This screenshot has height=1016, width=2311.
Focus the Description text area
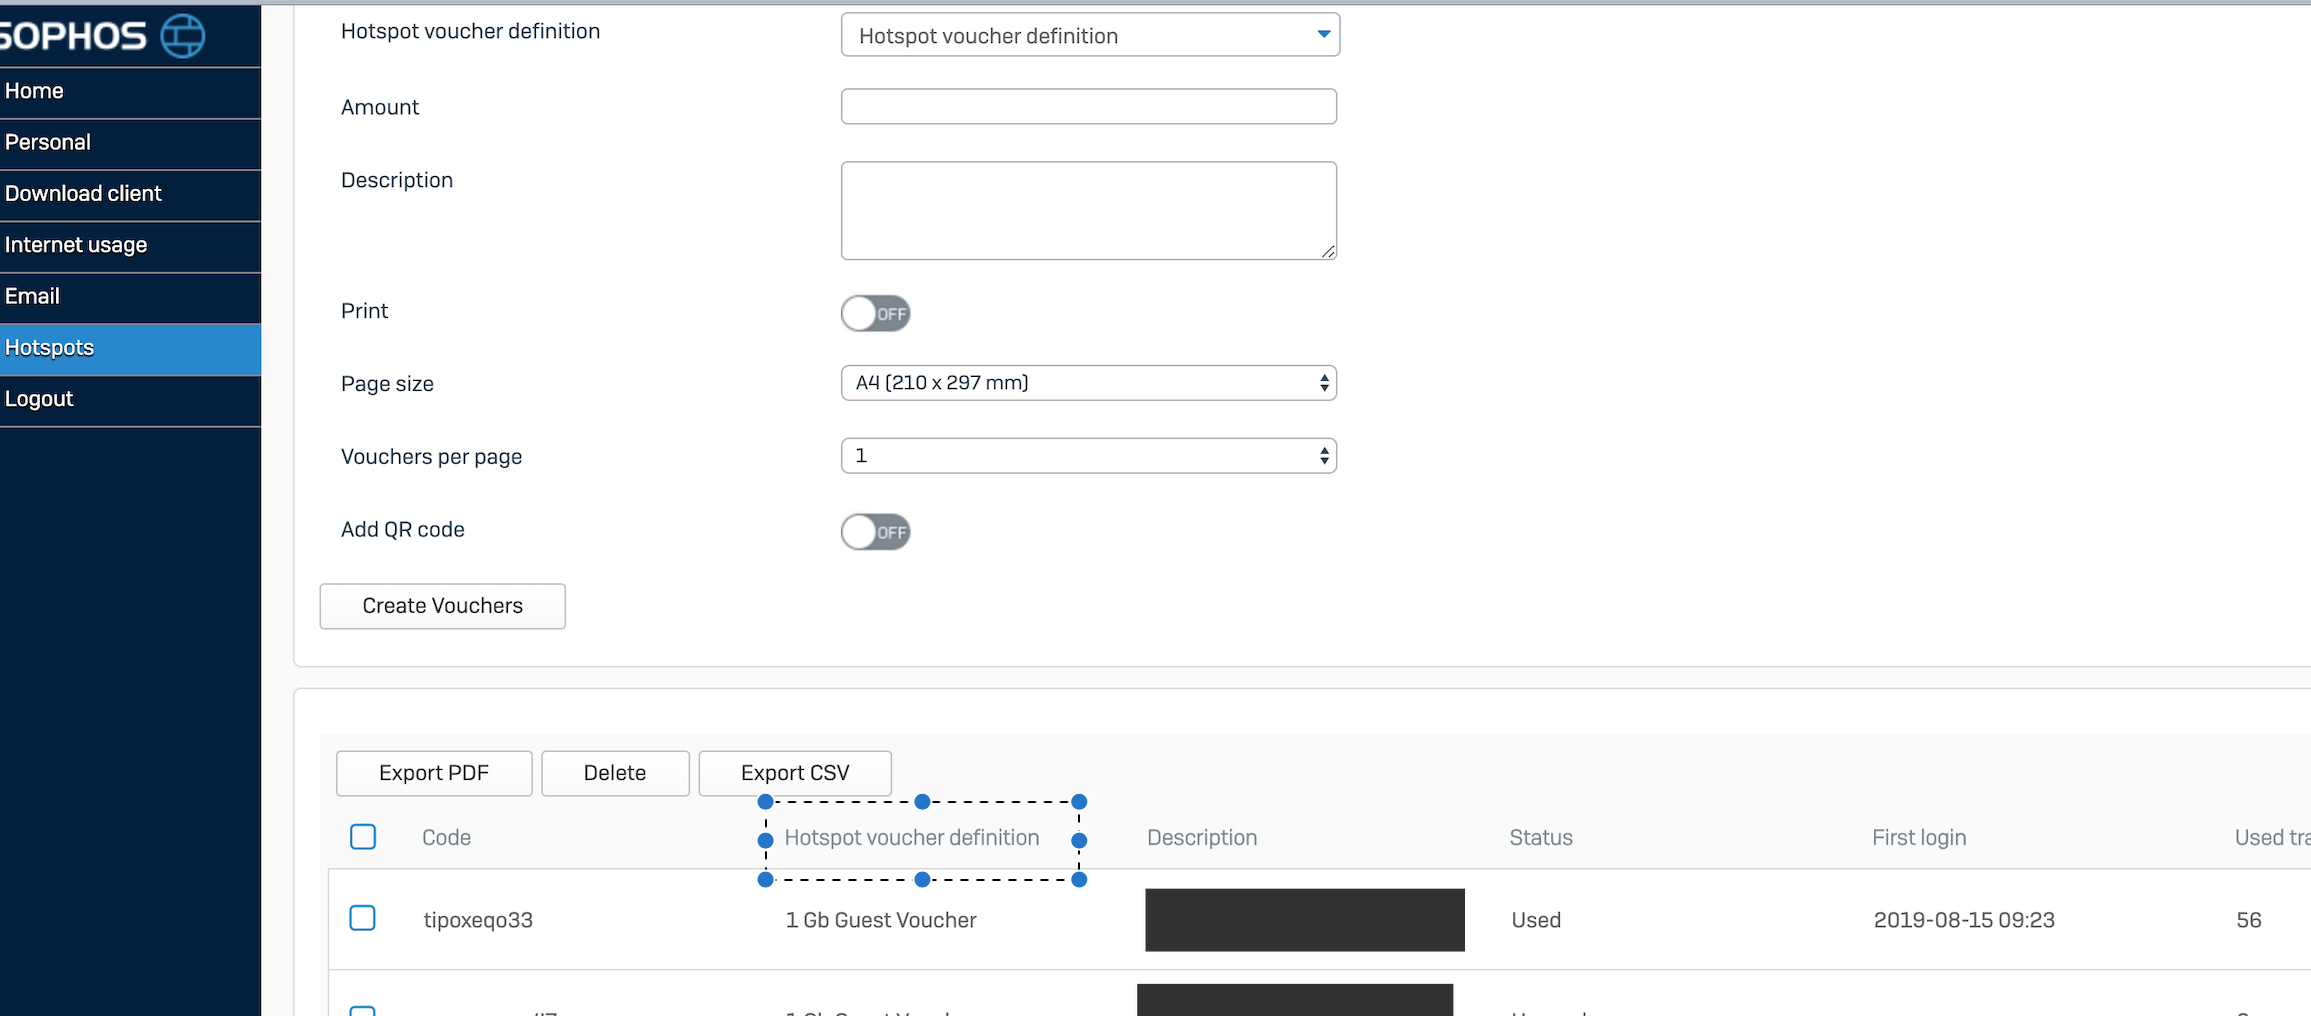(1088, 210)
